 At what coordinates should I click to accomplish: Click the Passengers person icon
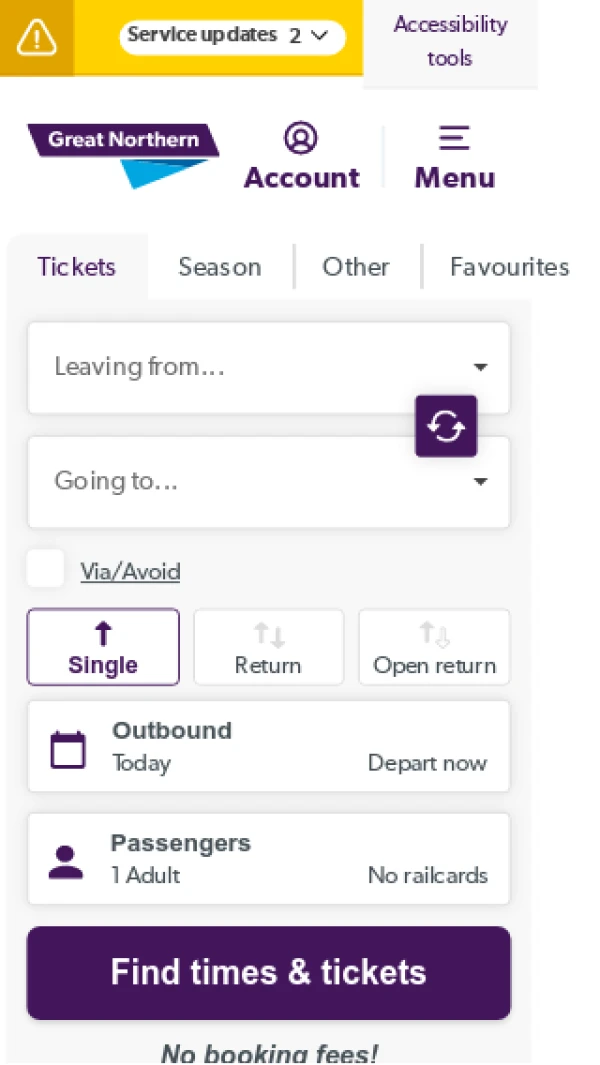tap(66, 861)
